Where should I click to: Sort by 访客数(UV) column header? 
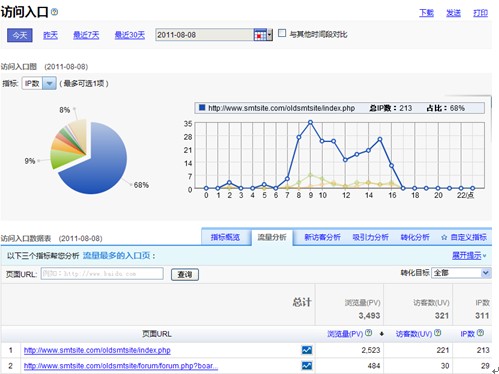[414, 334]
